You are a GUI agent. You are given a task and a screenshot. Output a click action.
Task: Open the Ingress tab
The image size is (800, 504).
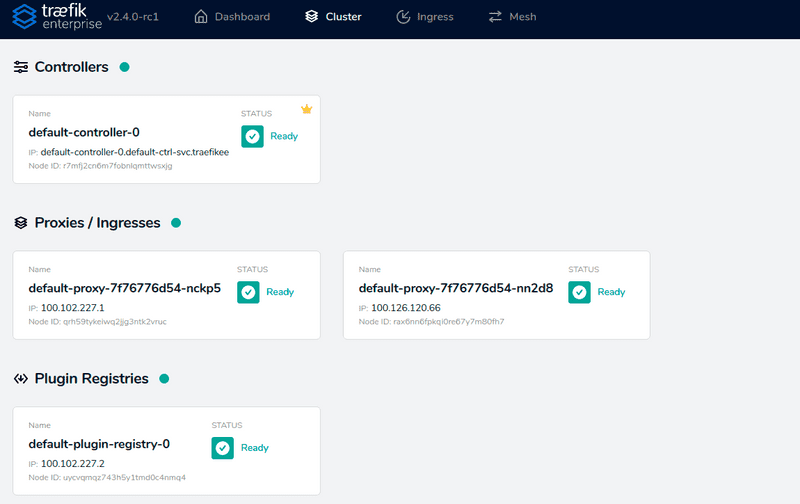tap(424, 17)
